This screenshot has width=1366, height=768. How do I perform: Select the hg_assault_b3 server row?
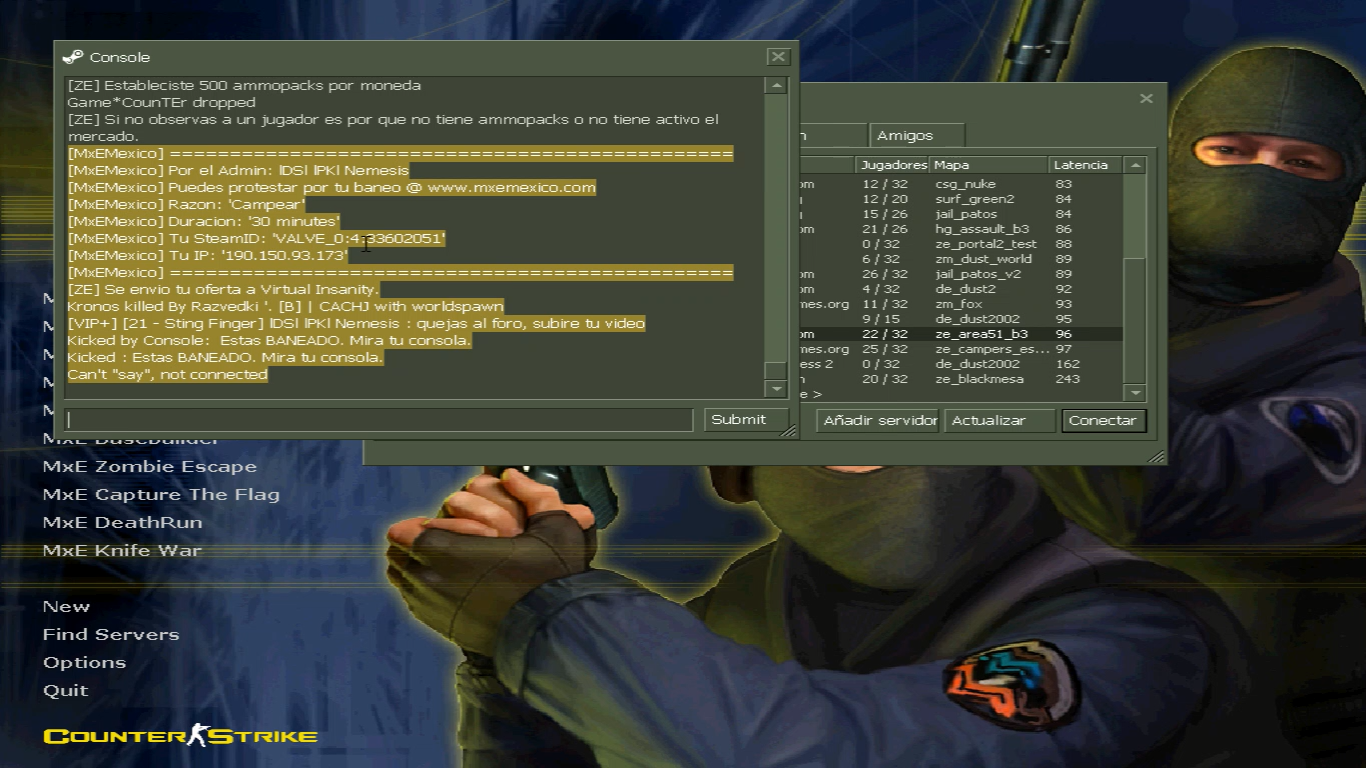961,229
